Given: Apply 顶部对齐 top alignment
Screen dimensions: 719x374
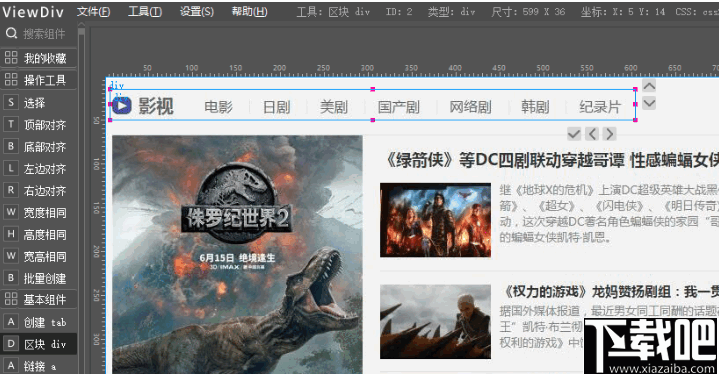Looking at the screenshot, I should 39,125.
